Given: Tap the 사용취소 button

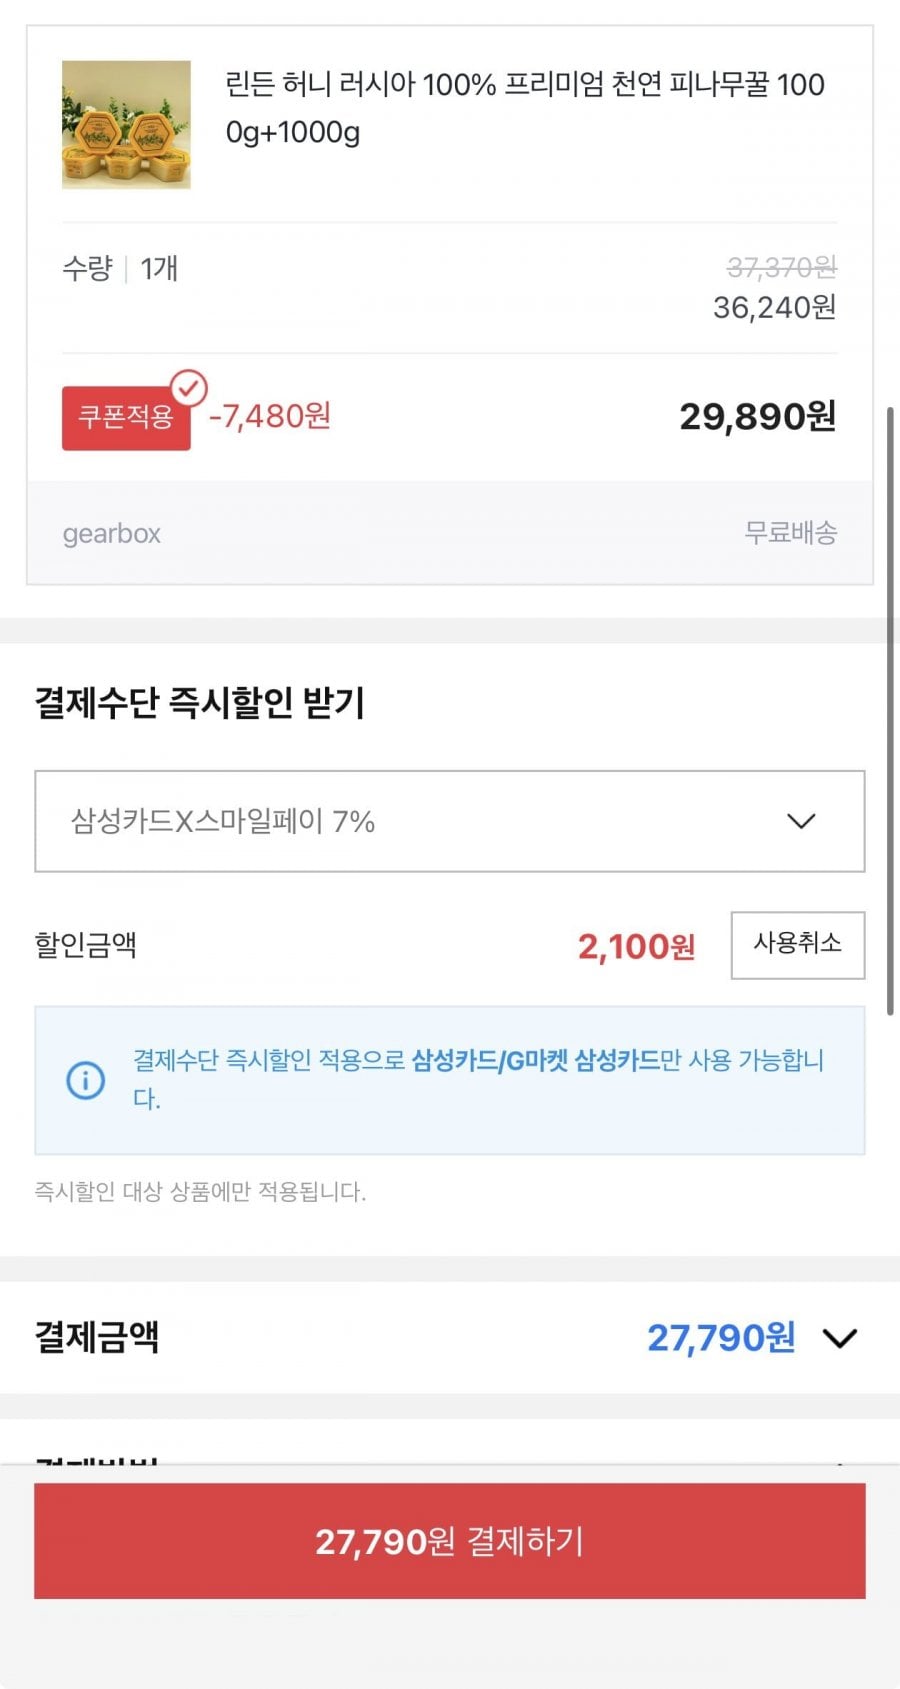Looking at the screenshot, I should point(797,944).
